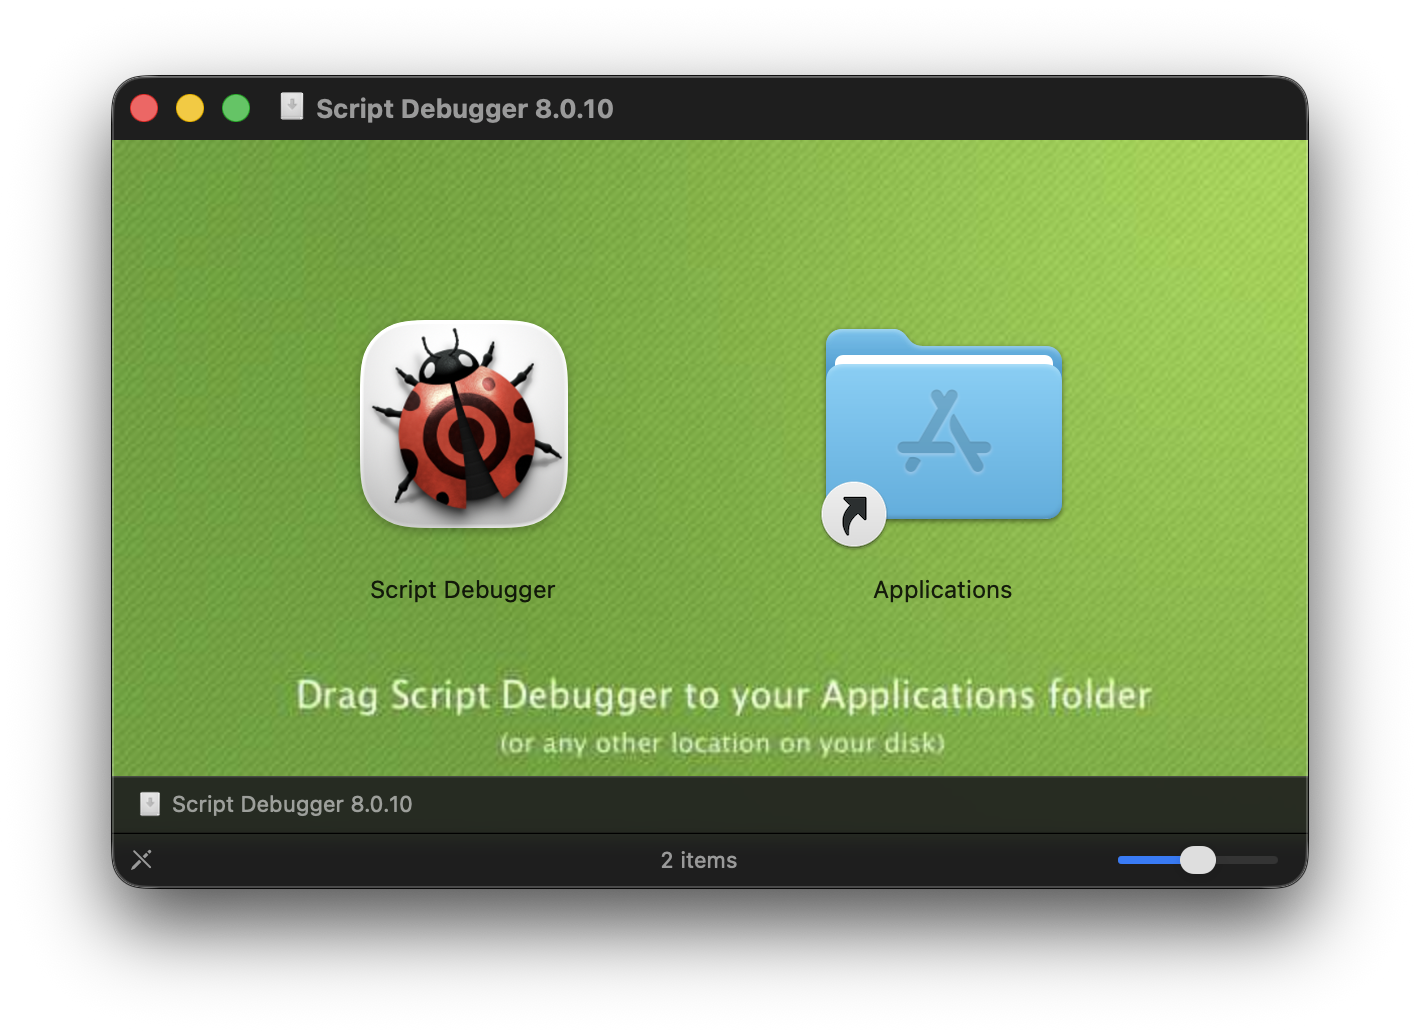Viewport: 1420px width, 1036px height.
Task: Click the "Applications" label under the folder
Action: pos(942,590)
